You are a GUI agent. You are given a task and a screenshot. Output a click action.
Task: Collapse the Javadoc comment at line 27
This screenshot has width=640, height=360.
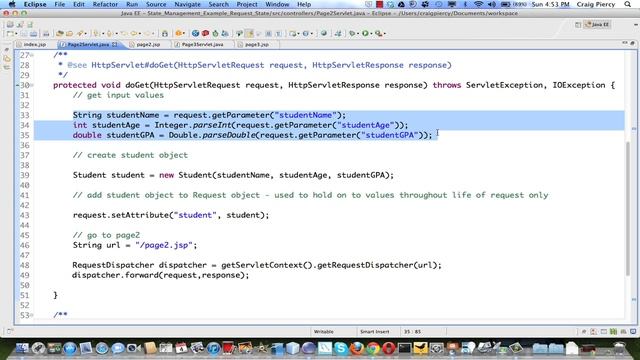point(32,55)
